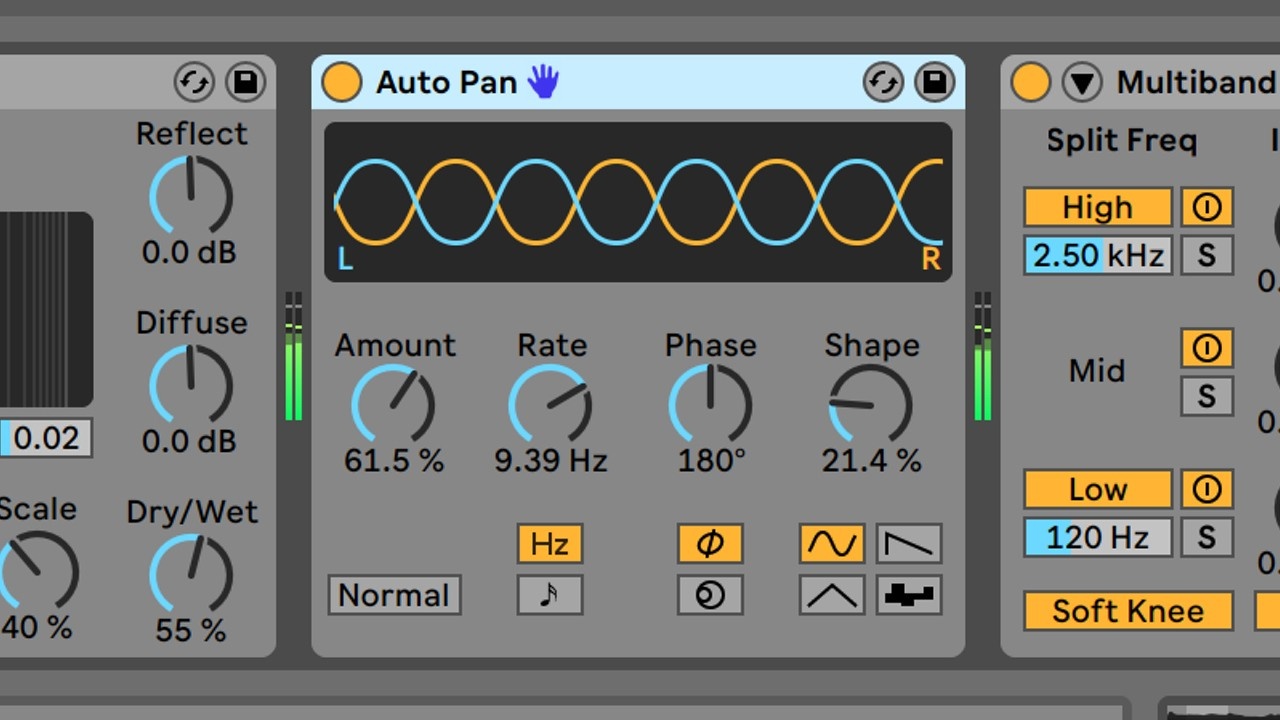1280x720 pixels.
Task: Toggle the High band activator icon
Action: 1207,207
